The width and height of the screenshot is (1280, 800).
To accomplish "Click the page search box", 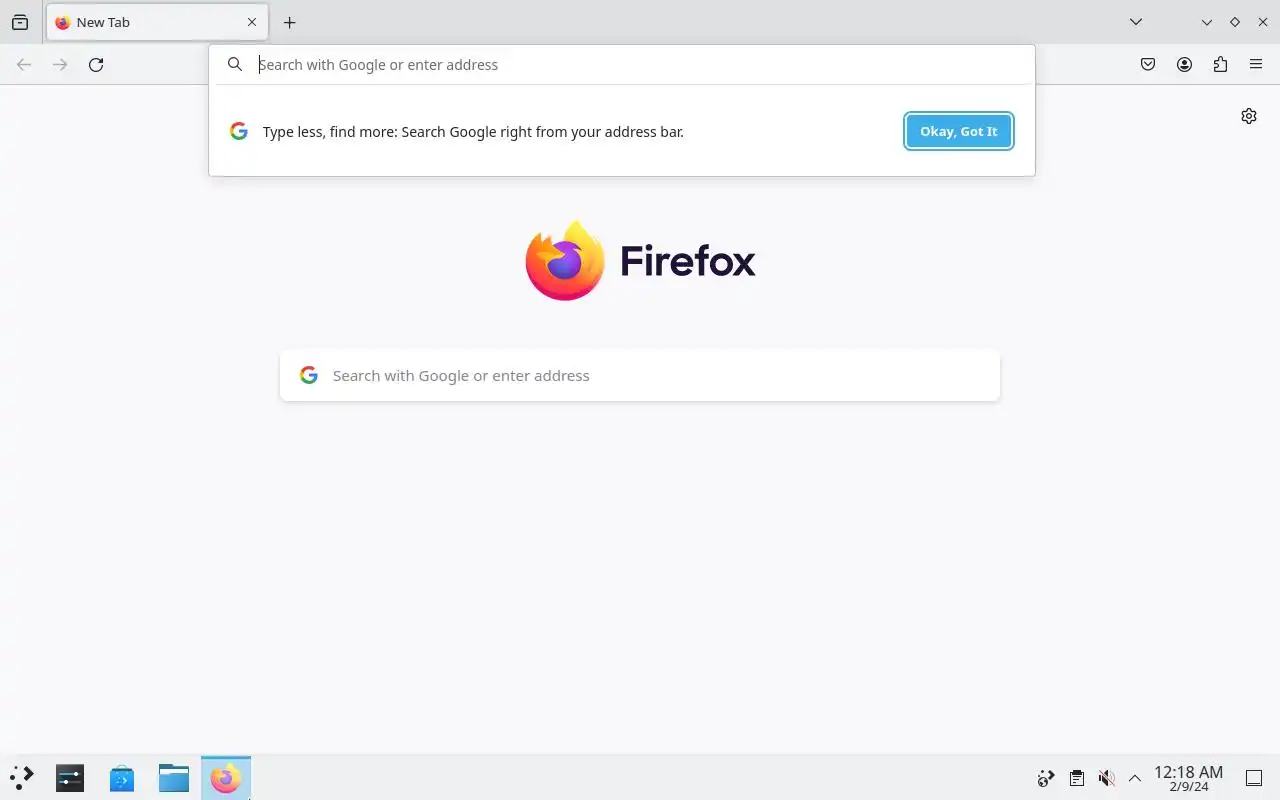I will (x=640, y=376).
